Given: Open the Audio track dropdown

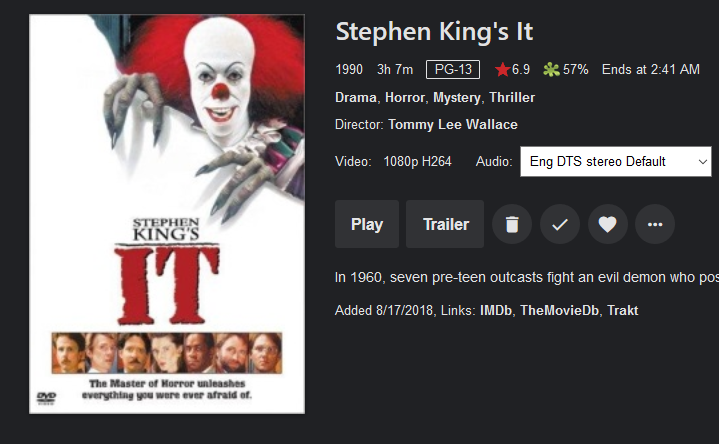Looking at the screenshot, I should (615, 161).
